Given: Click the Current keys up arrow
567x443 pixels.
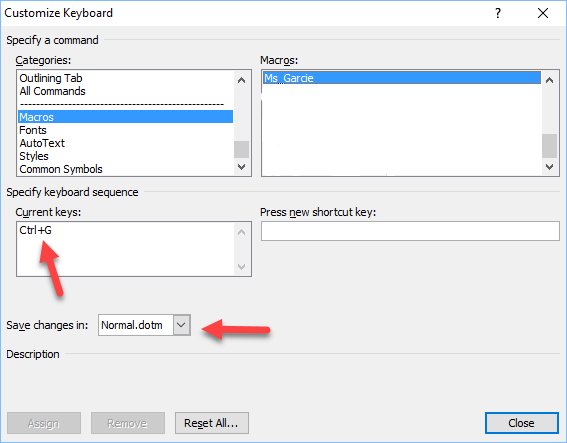Looking at the screenshot, I should tap(241, 232).
